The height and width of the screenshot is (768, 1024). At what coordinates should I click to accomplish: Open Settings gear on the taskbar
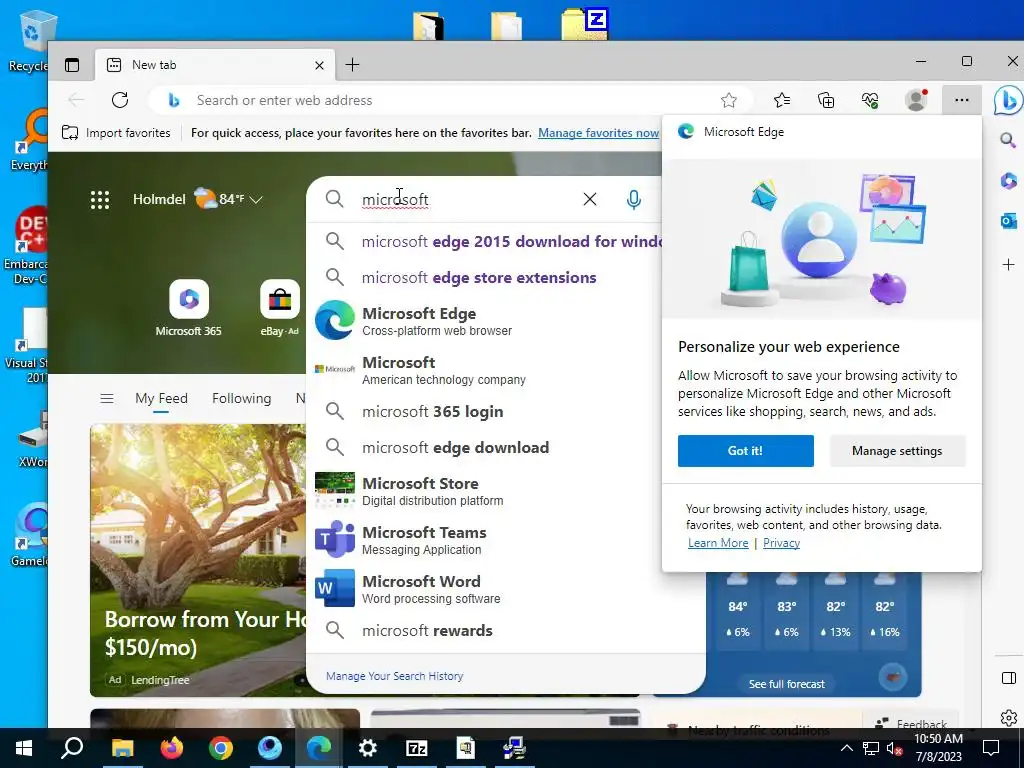368,748
